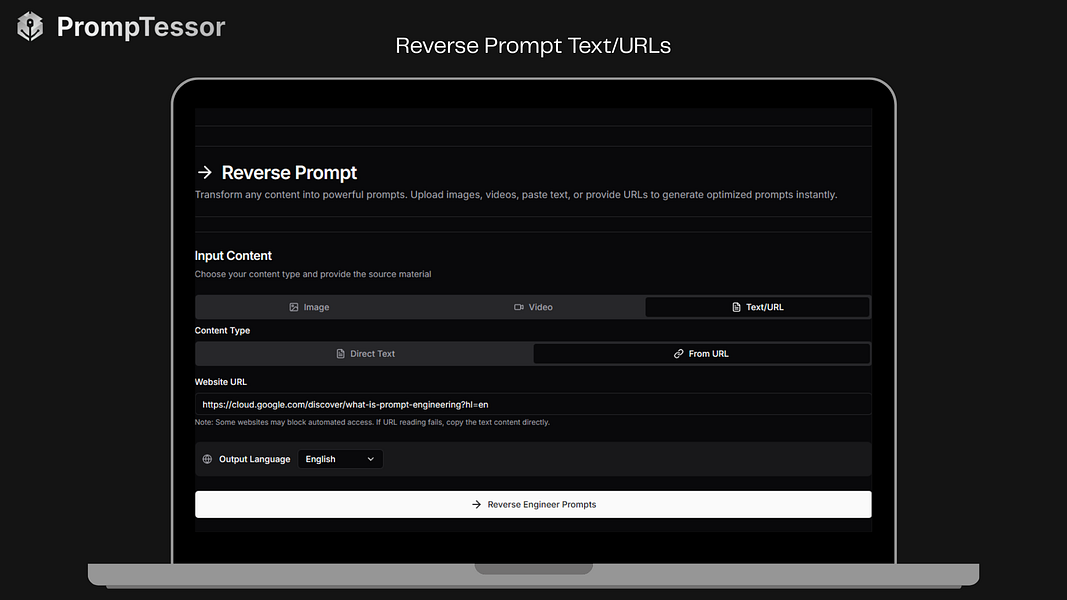Click the Output Language label
Screen dimensions: 1067x600
pos(255,459)
